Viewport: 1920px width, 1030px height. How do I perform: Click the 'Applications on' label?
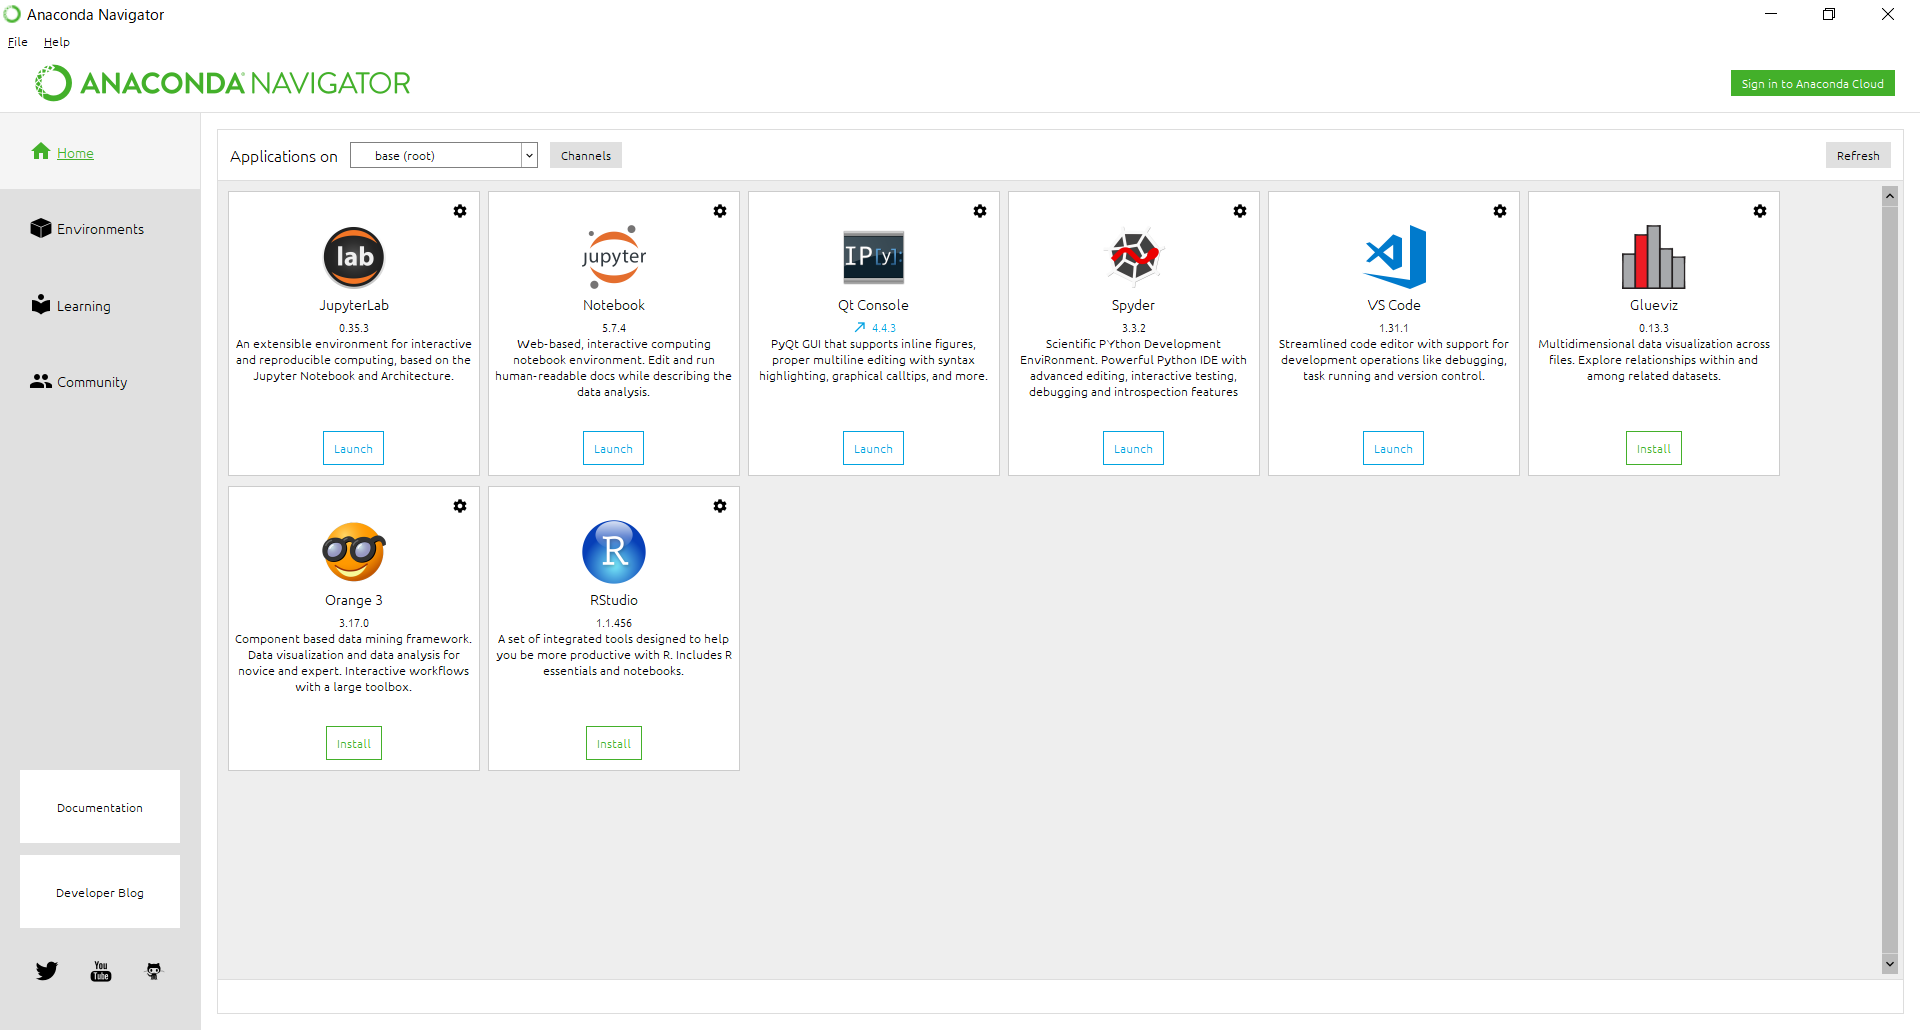tap(284, 156)
